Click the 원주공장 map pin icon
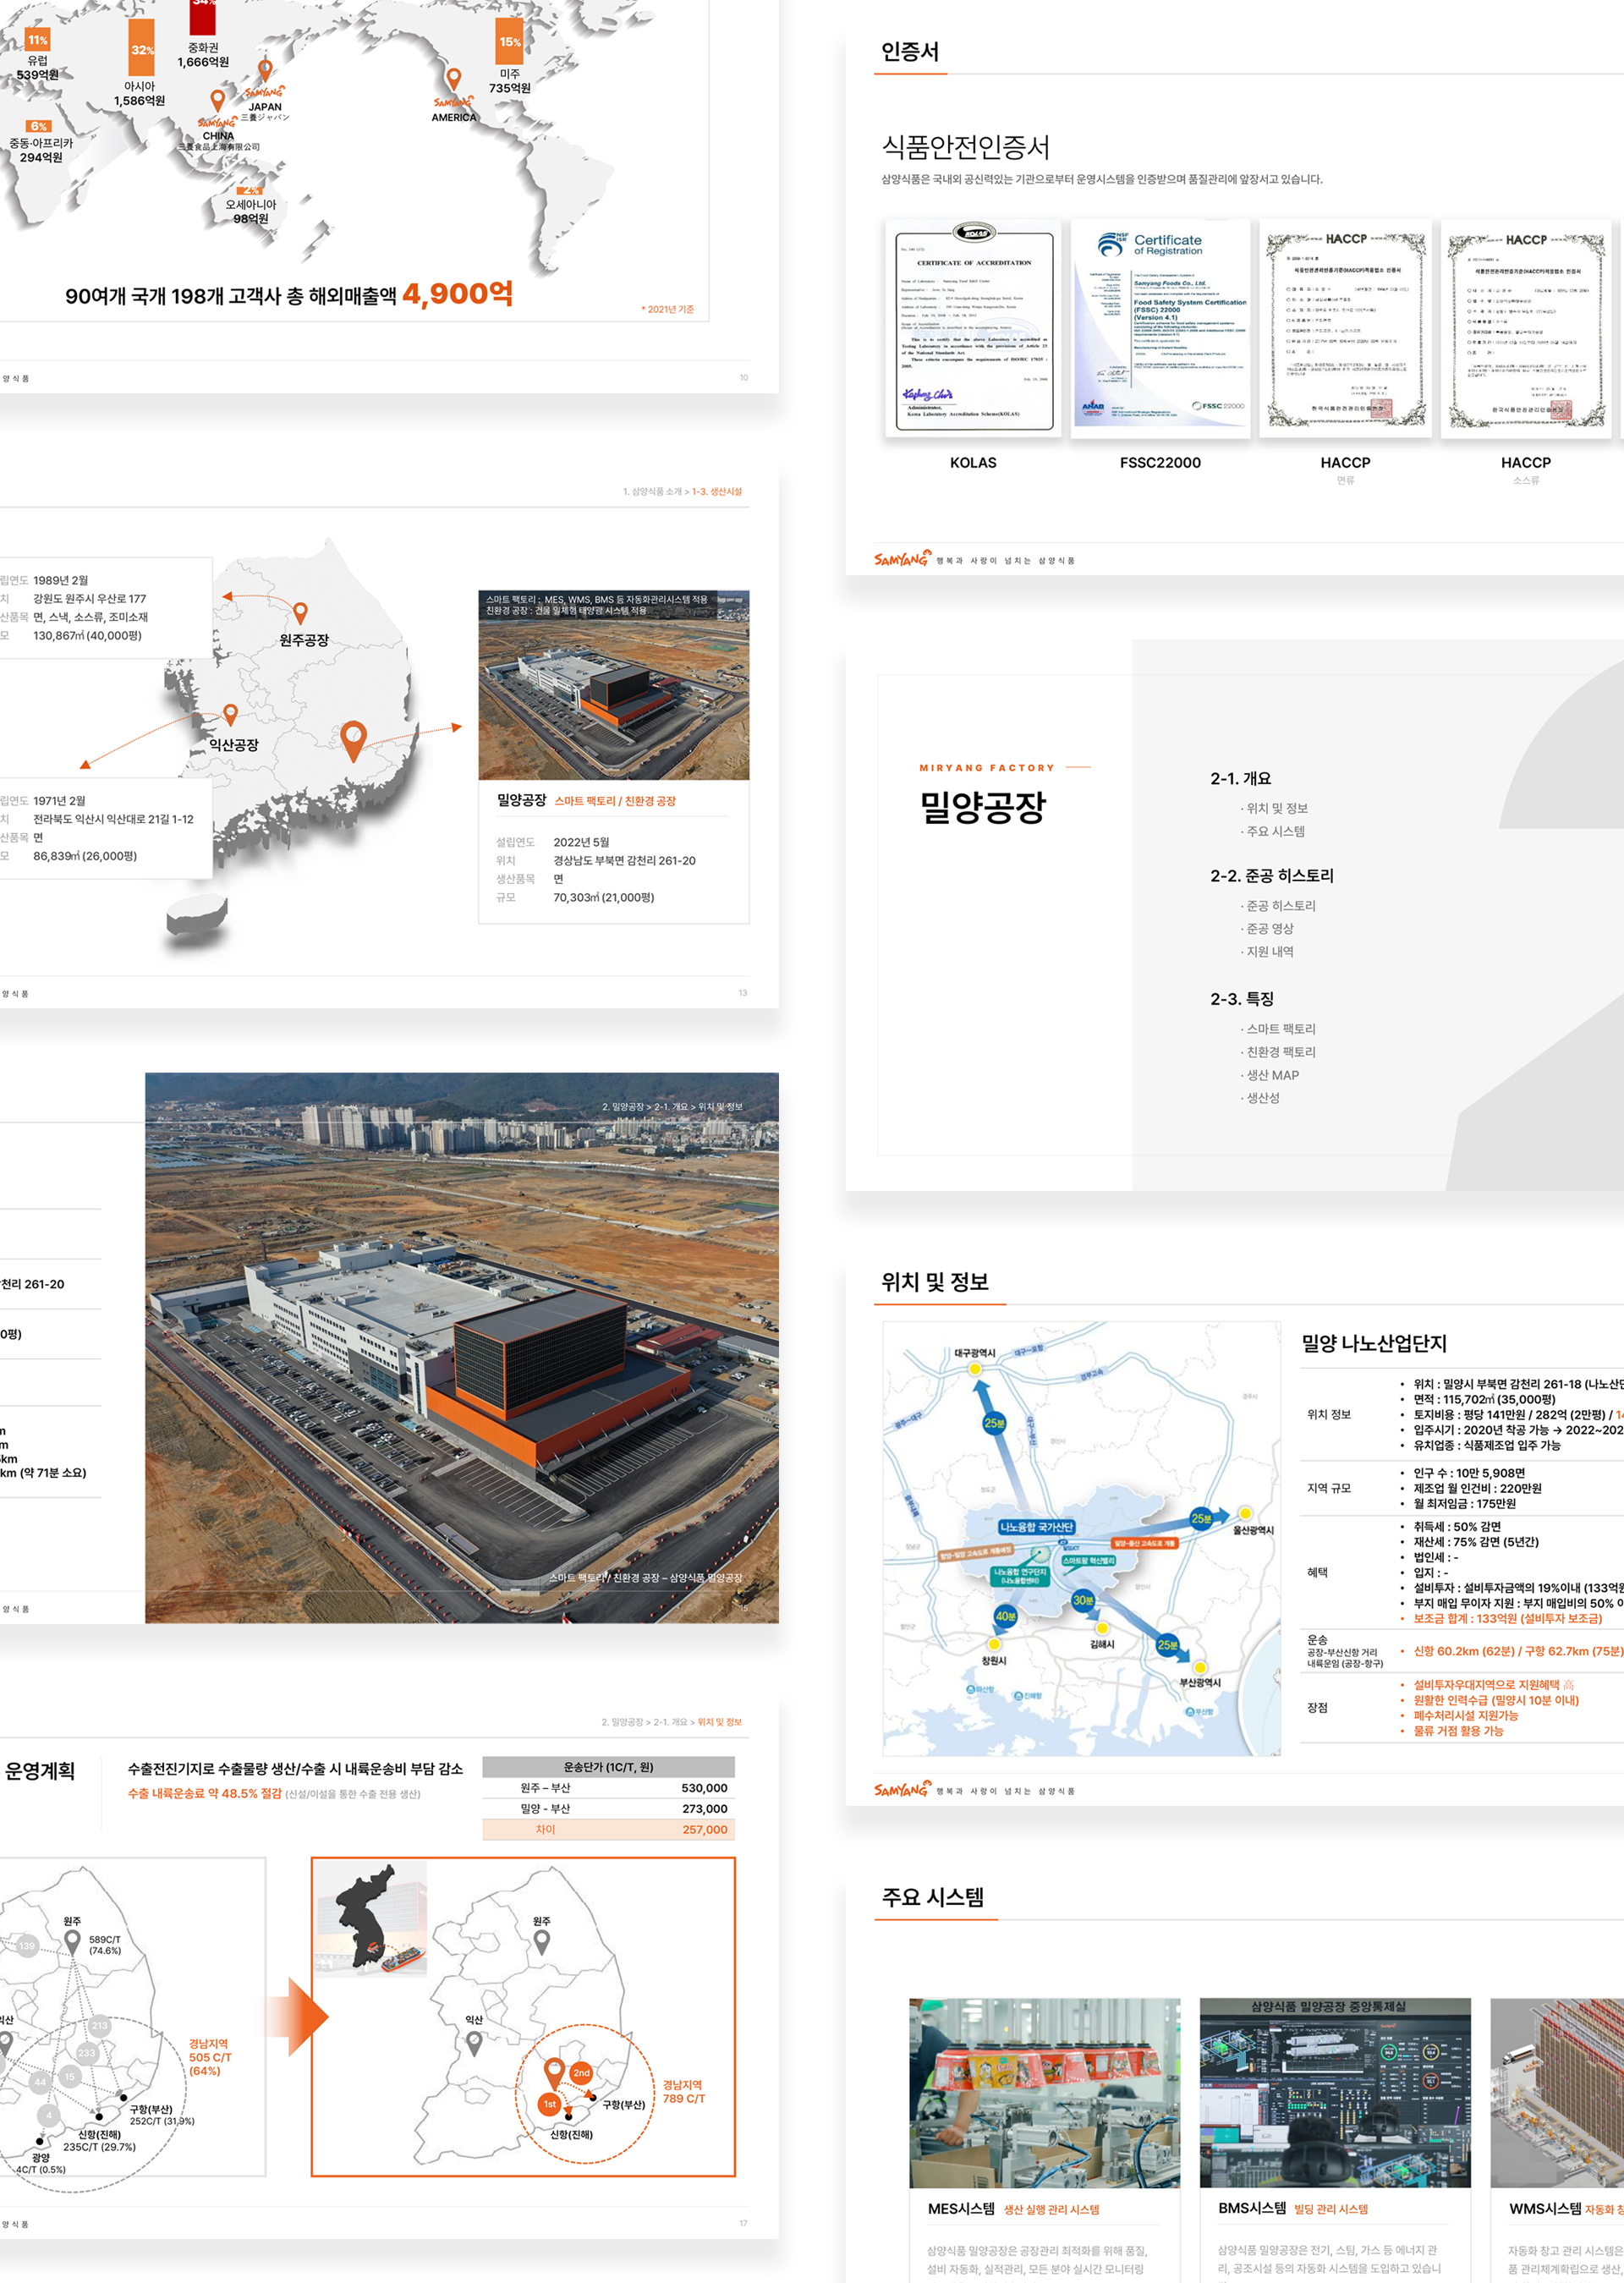This screenshot has height=2283, width=1624. coord(300,613)
